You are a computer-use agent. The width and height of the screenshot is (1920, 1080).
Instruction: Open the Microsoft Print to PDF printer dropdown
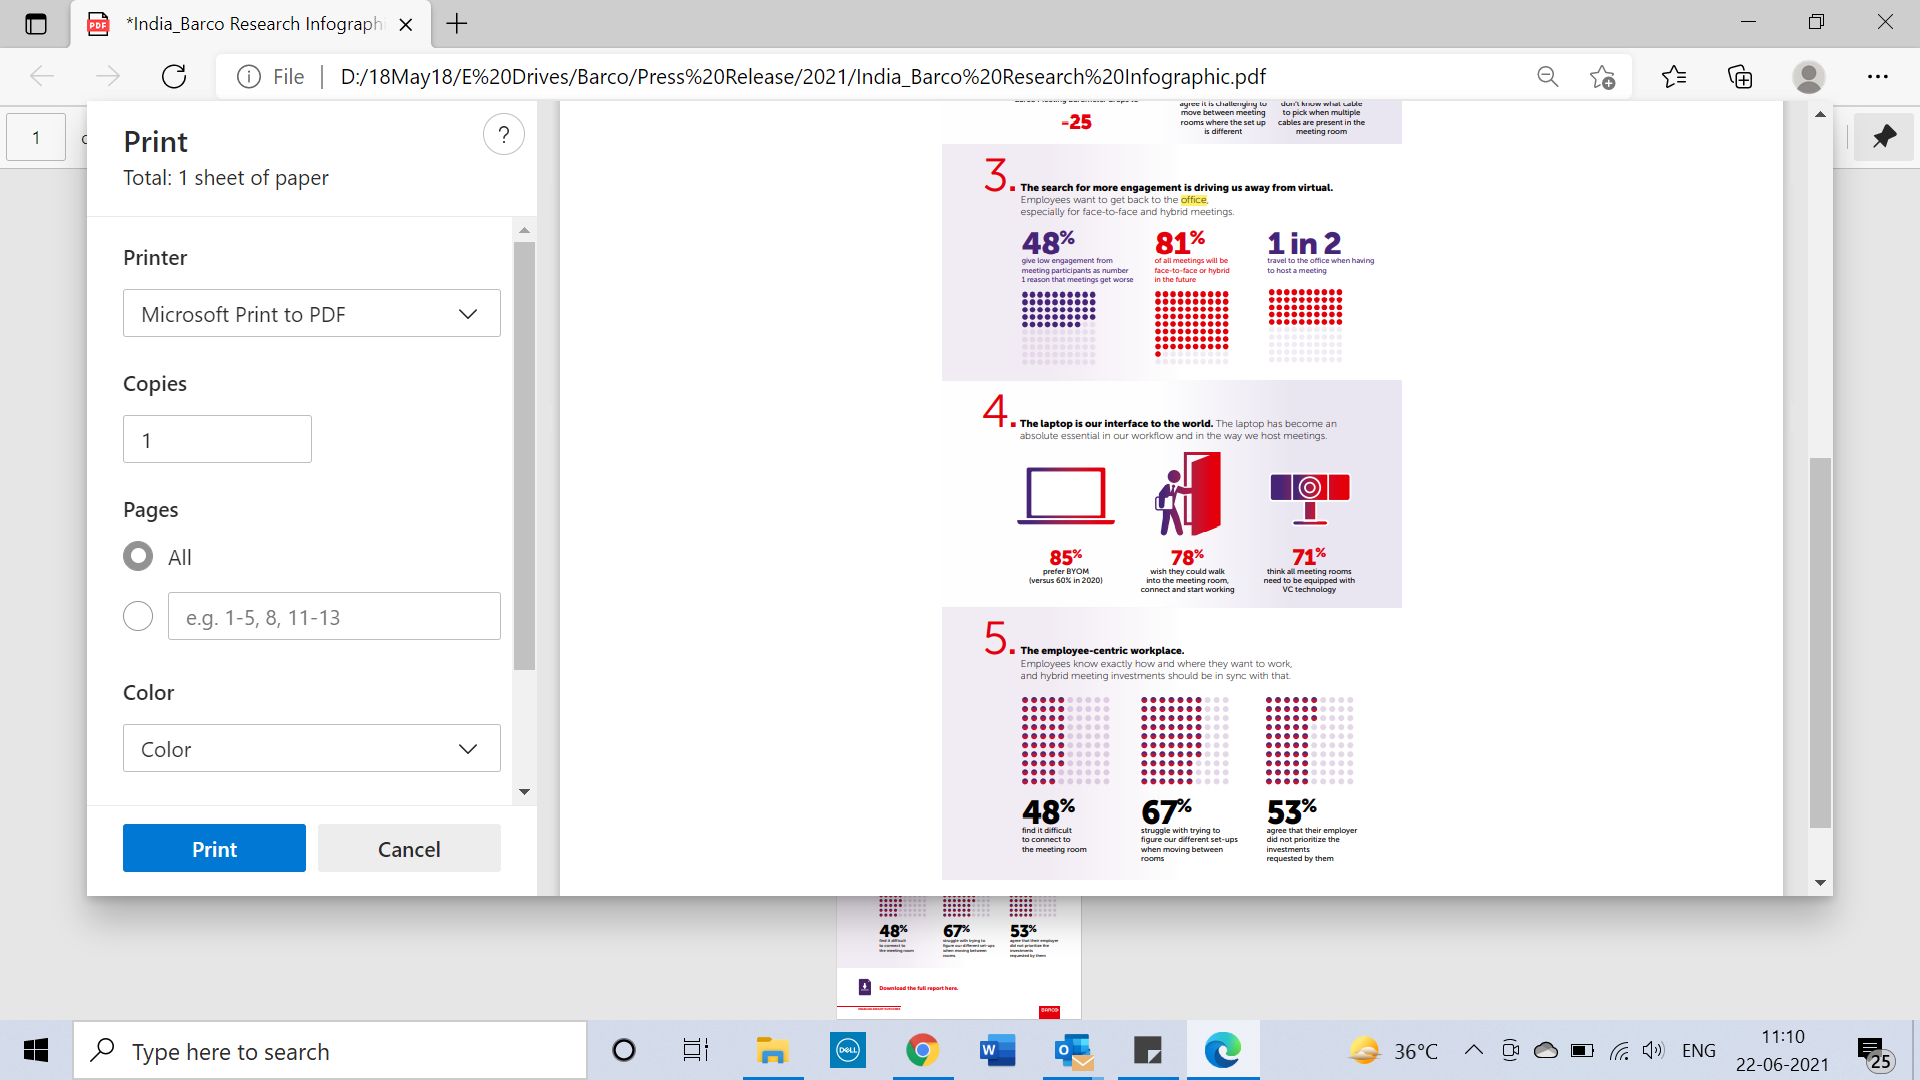tap(311, 314)
